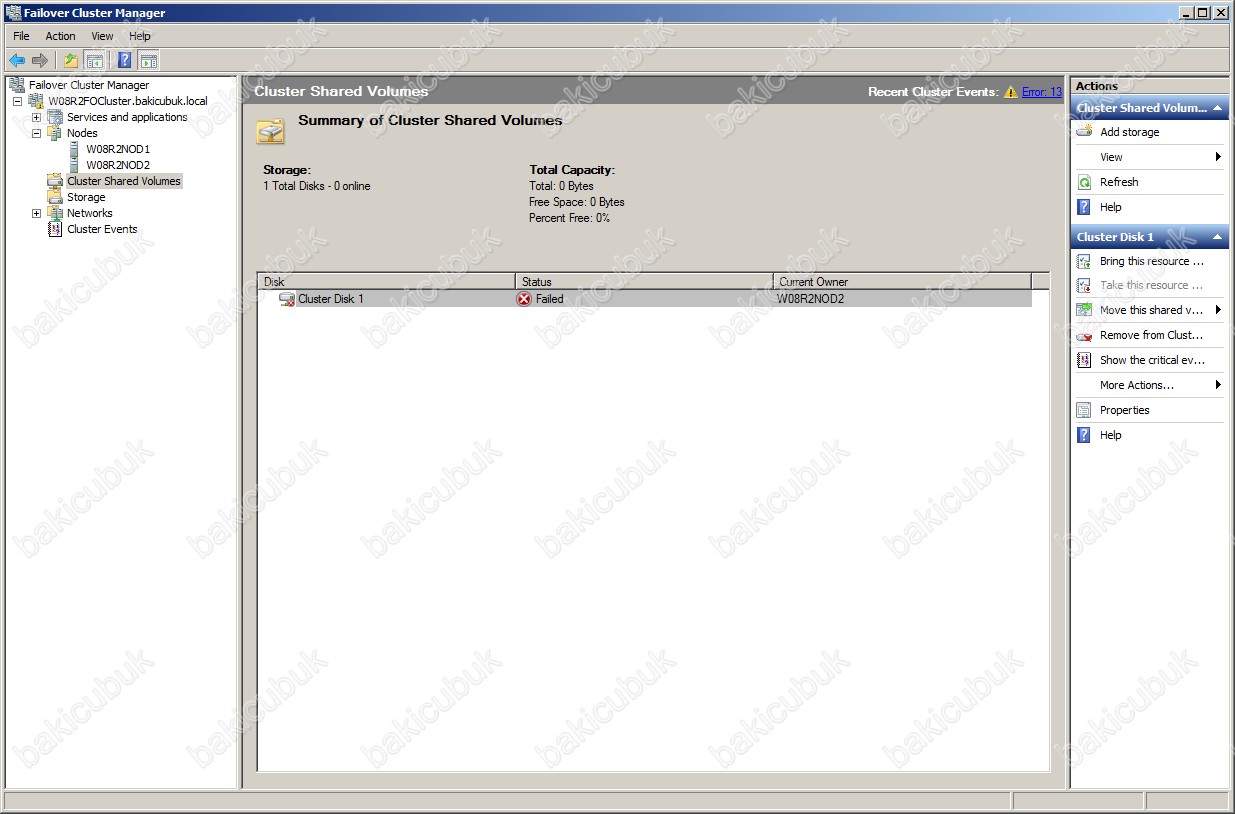Collapse the Cluster Disk 1 actions section
1235x814 pixels.
pyautogui.click(x=1218, y=237)
